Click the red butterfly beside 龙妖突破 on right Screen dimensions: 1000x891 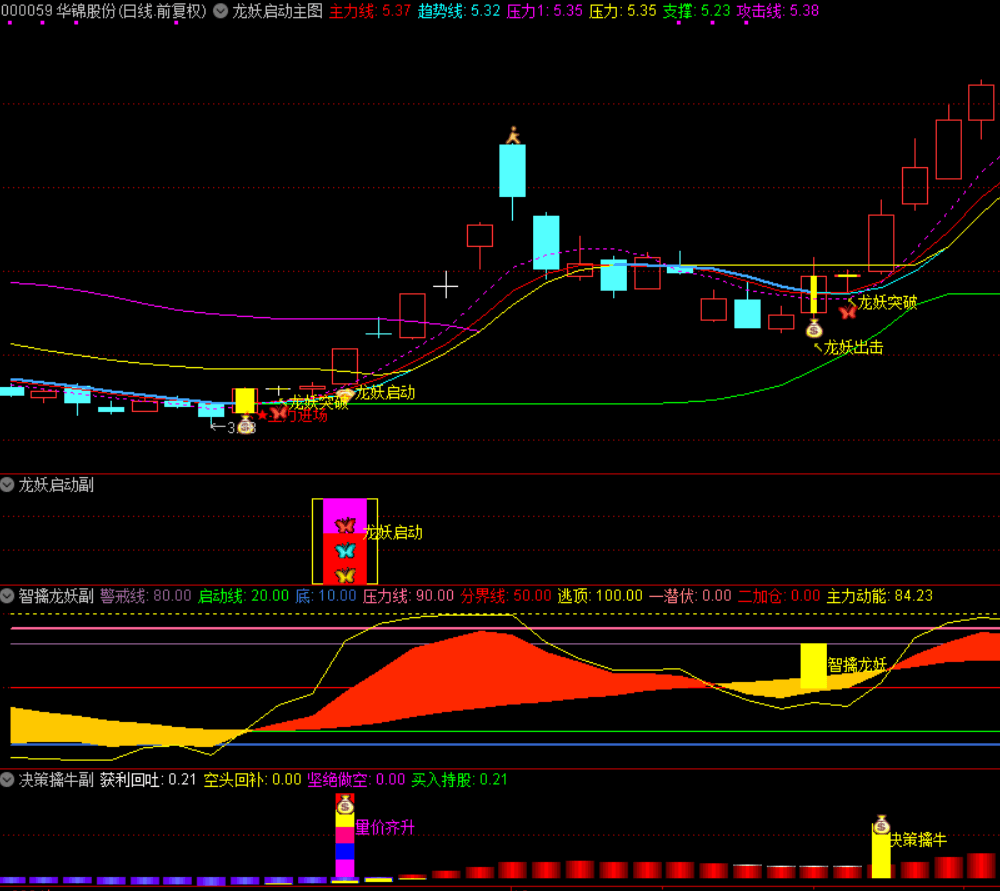(x=847, y=312)
